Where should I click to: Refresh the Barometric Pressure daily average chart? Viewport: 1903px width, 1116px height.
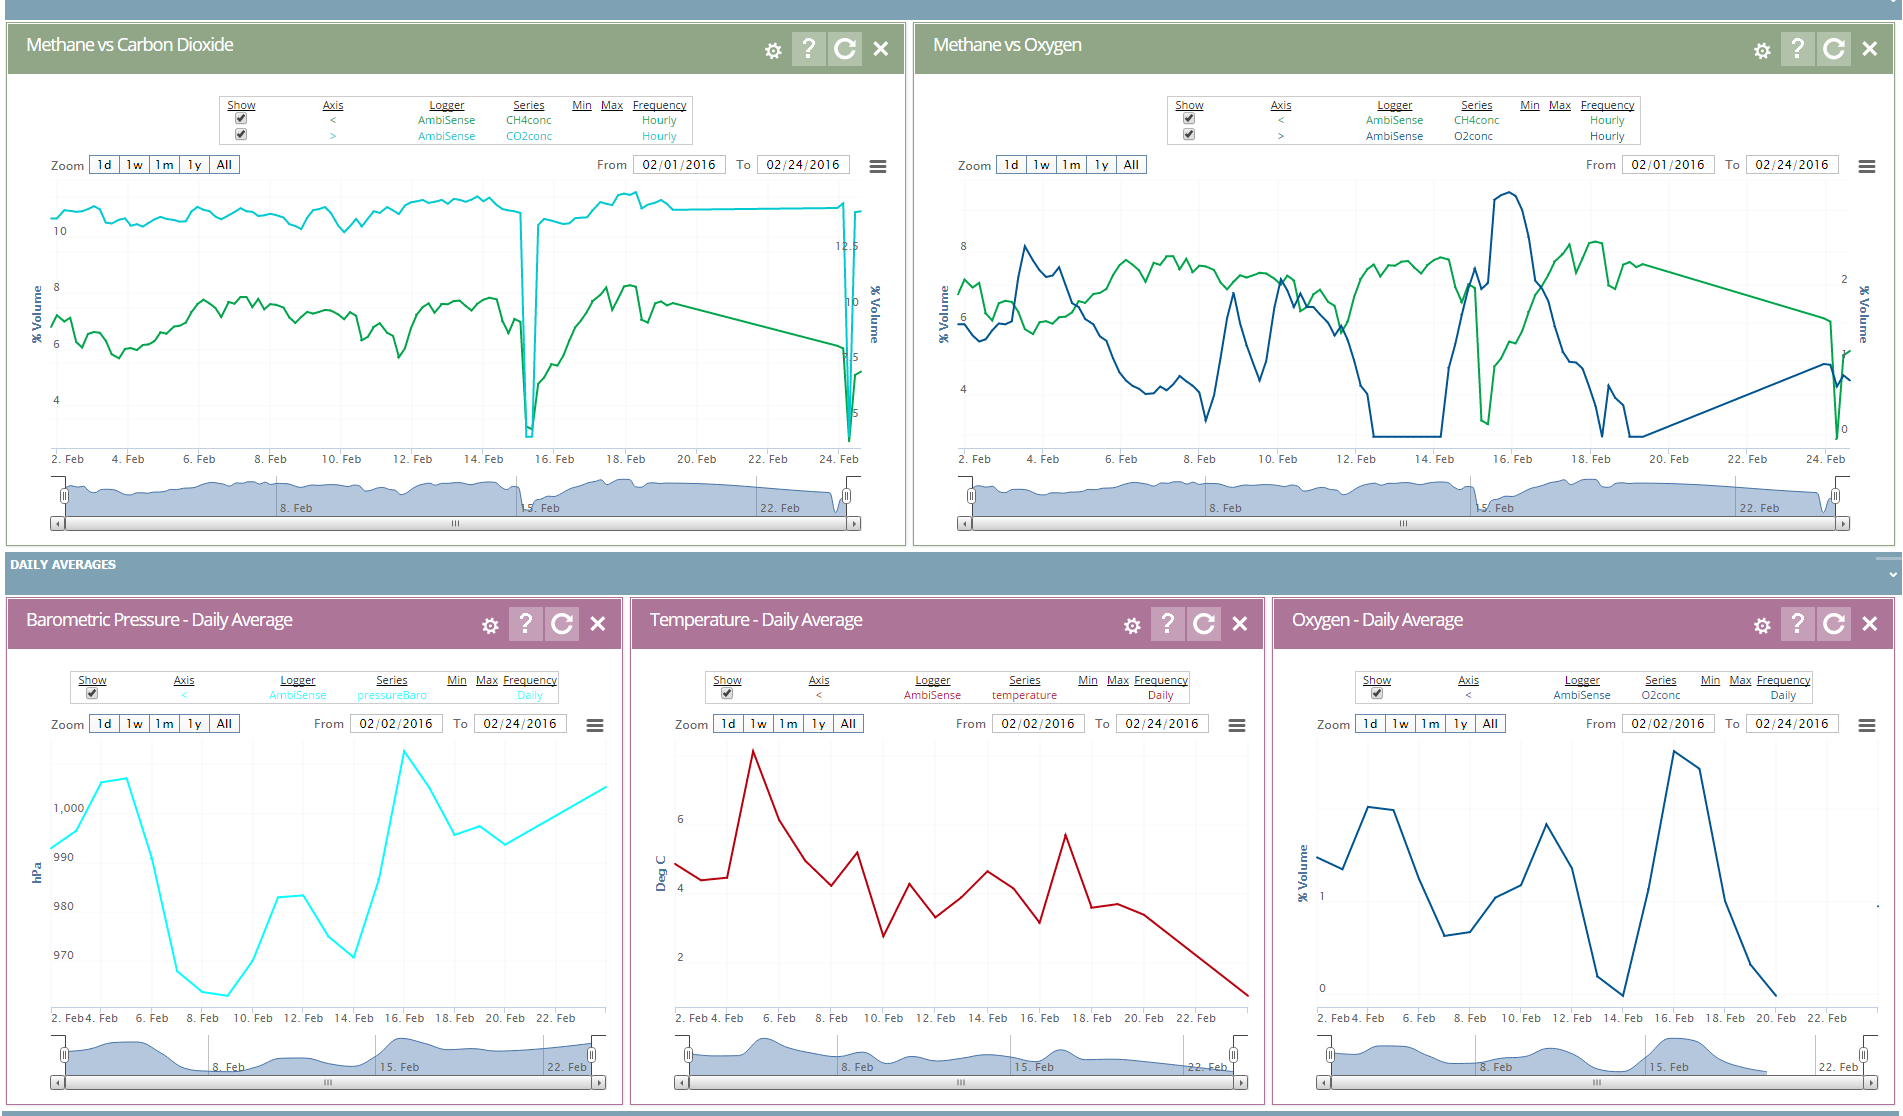[562, 624]
